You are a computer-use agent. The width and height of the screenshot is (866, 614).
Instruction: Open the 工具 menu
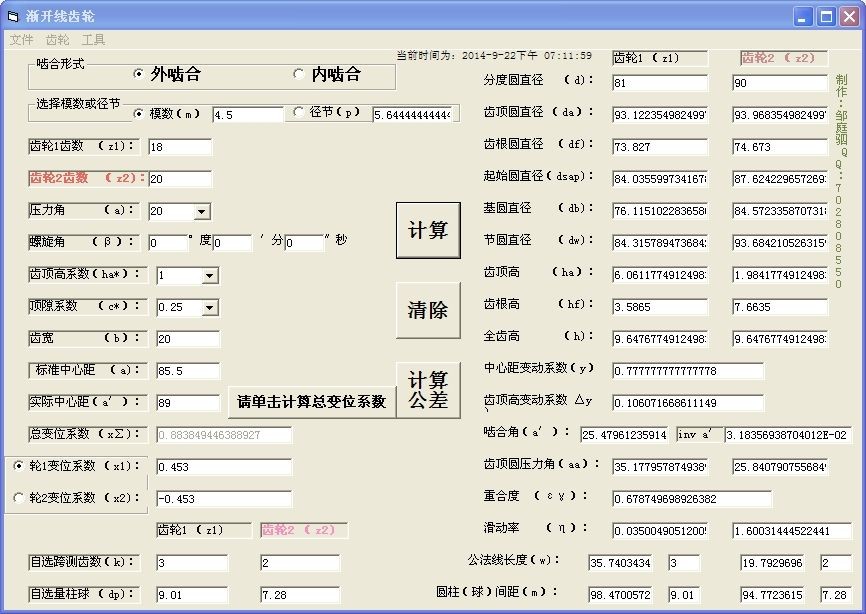pyautogui.click(x=93, y=40)
